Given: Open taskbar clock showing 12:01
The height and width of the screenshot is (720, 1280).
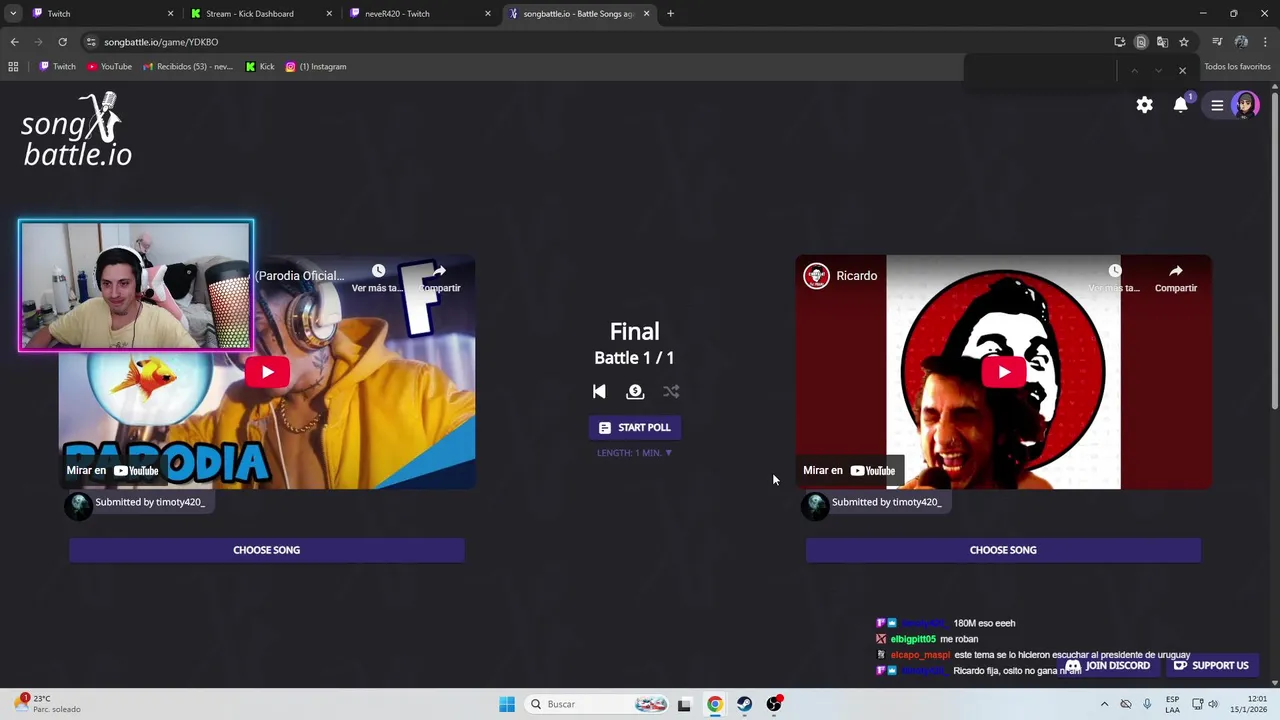Looking at the screenshot, I should click(x=1250, y=704).
